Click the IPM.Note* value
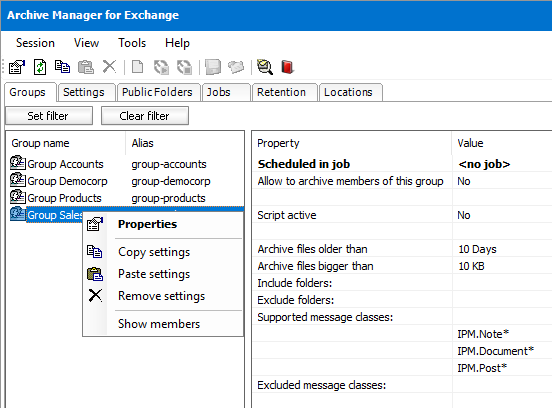Screen dimensions: 552x408 coord(483,334)
